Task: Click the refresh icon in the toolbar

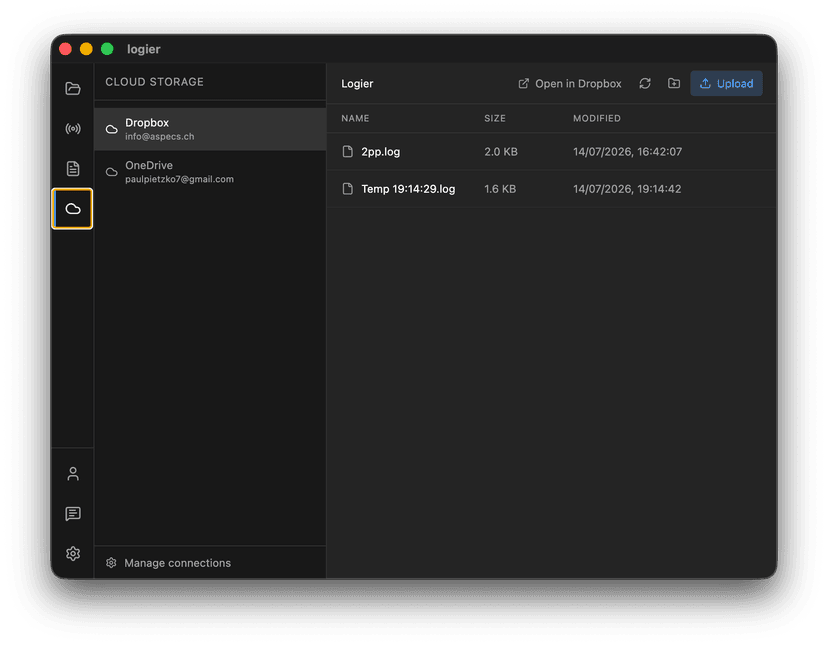Action: (645, 83)
